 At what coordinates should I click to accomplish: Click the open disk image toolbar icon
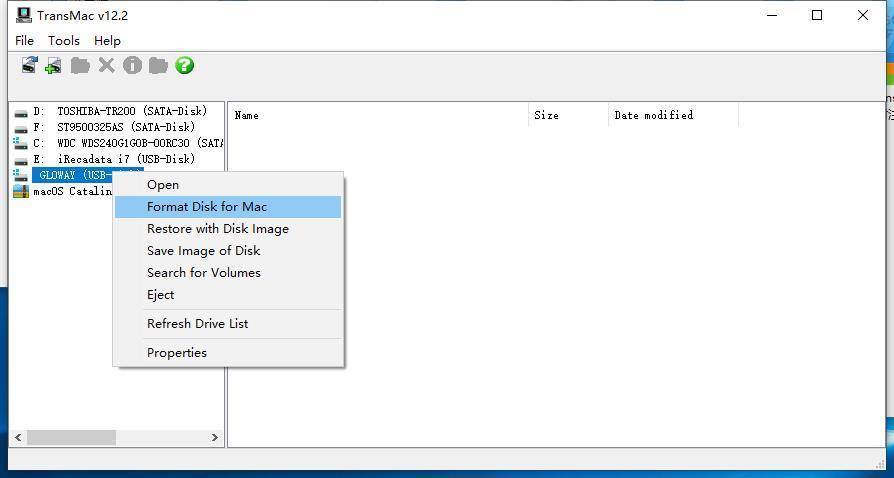tap(29, 65)
